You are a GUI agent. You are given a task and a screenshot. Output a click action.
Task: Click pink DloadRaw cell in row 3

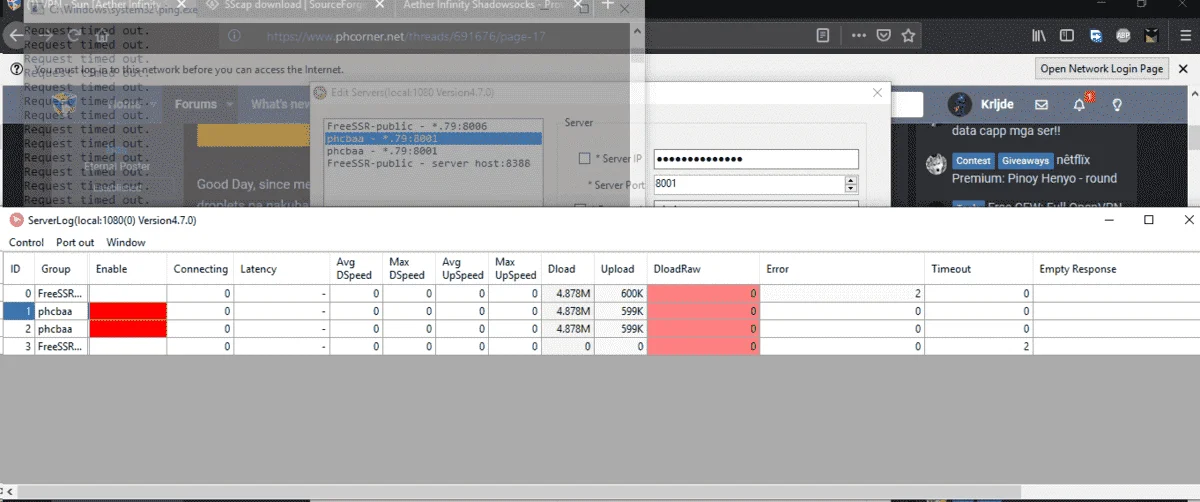[703, 346]
